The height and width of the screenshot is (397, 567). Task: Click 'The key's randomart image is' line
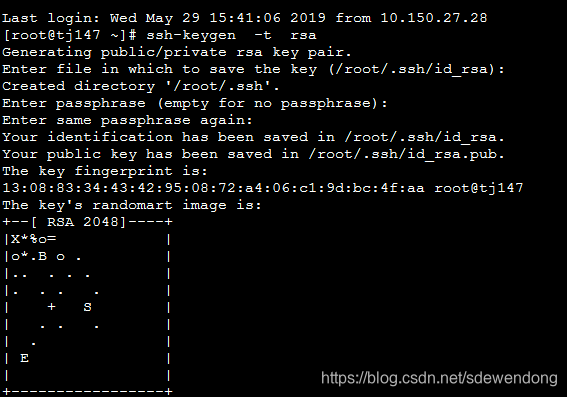pyautogui.click(x=132, y=205)
